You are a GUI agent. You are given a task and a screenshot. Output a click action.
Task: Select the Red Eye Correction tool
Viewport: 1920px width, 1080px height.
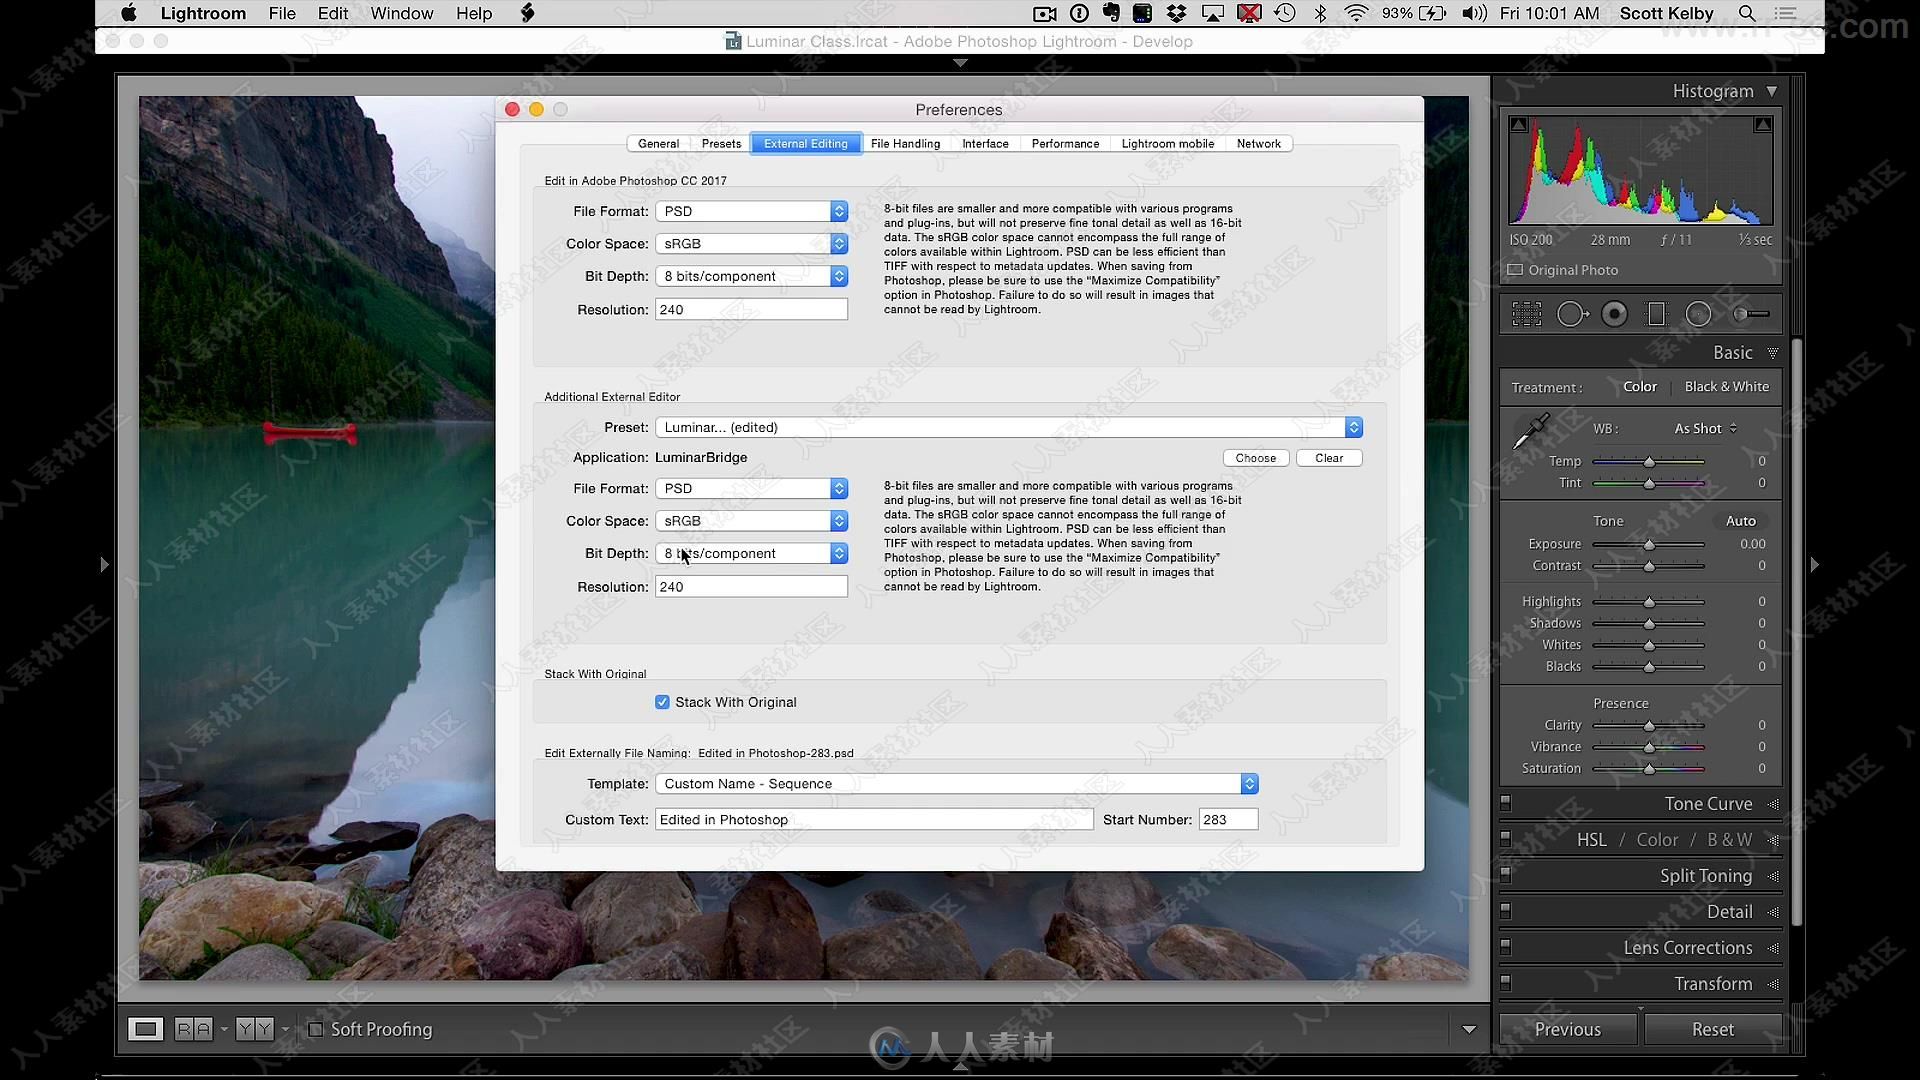click(x=1614, y=314)
